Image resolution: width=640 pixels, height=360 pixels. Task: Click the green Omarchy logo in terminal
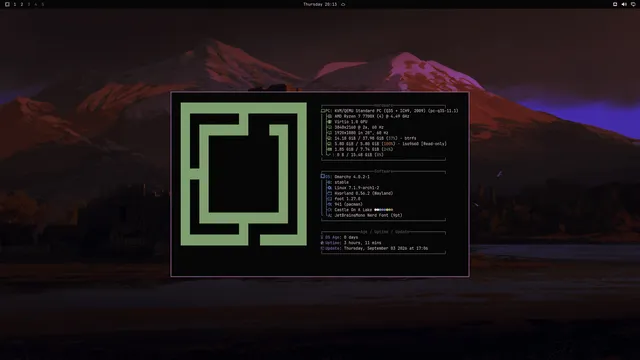click(x=244, y=174)
